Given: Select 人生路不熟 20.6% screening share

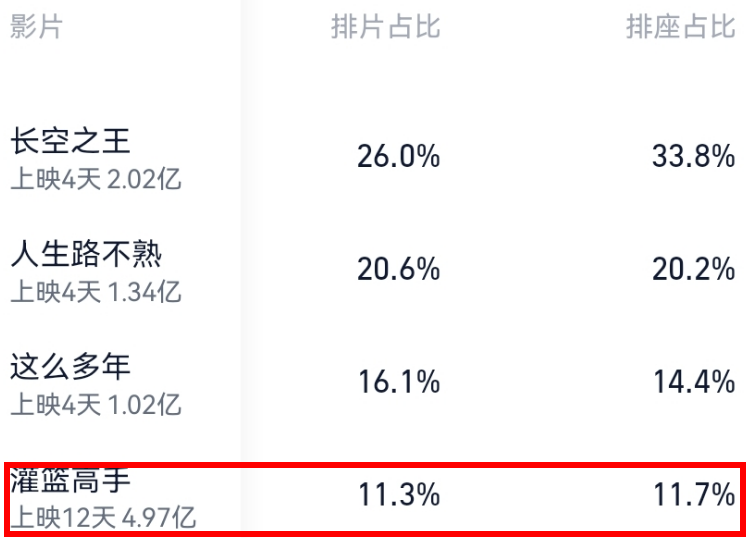Looking at the screenshot, I should click(398, 269).
